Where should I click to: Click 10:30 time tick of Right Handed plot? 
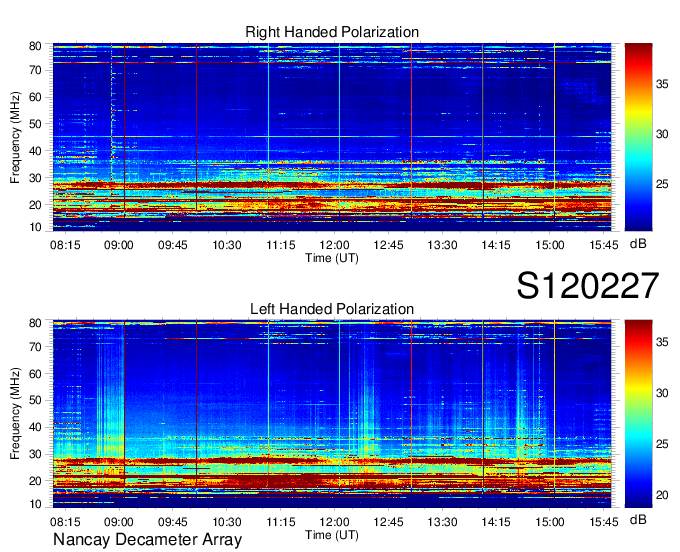(x=227, y=245)
